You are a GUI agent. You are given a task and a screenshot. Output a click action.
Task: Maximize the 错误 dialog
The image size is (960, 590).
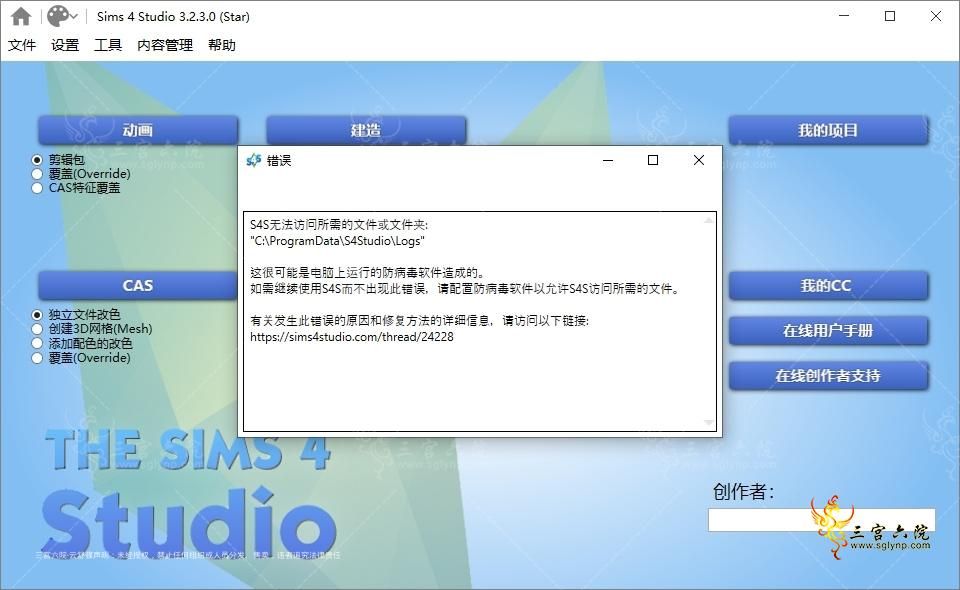point(653,160)
